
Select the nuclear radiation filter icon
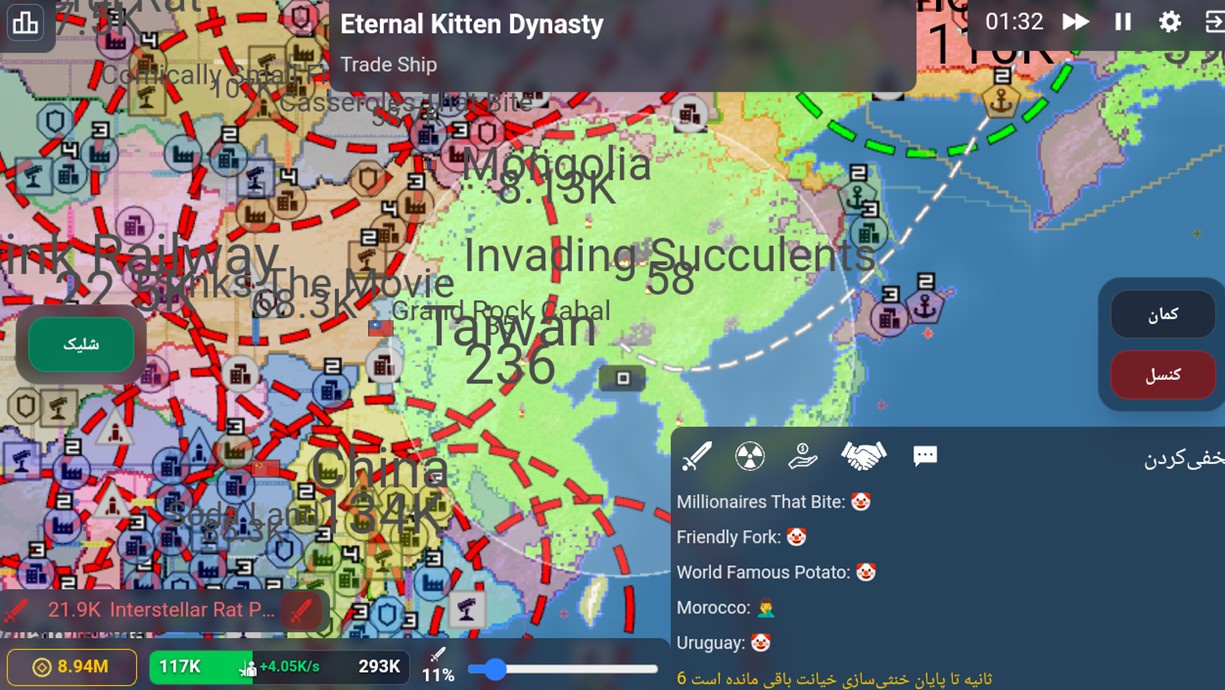750,456
